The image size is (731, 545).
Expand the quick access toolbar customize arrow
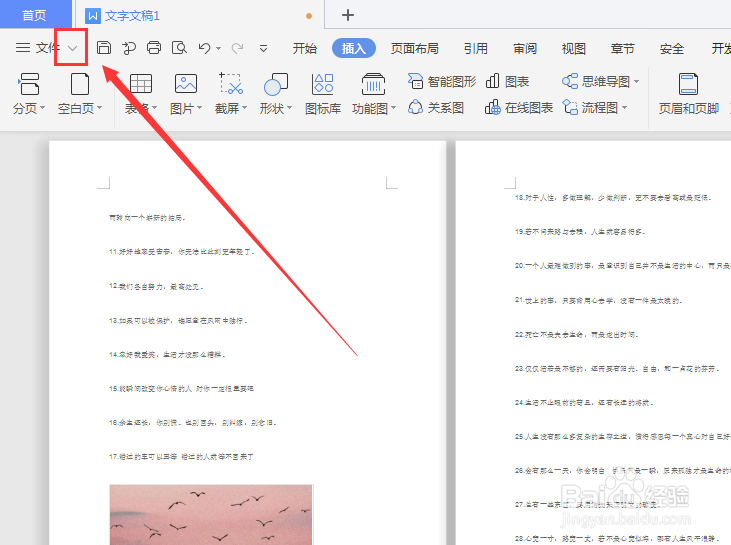click(263, 48)
